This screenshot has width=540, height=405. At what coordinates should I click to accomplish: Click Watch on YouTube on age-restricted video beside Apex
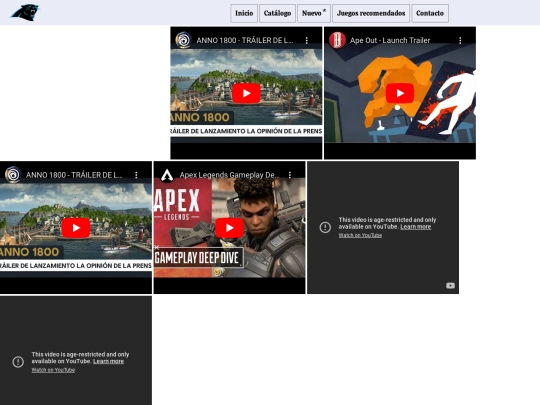(x=360, y=235)
